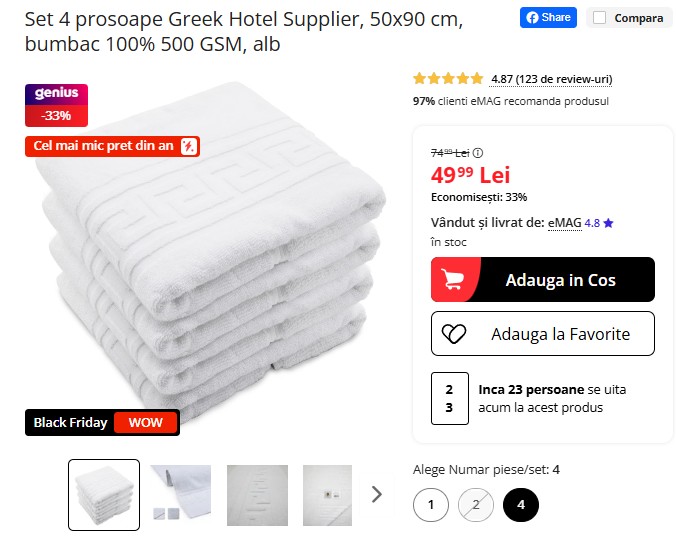Click the shopping cart icon

(x=454, y=280)
